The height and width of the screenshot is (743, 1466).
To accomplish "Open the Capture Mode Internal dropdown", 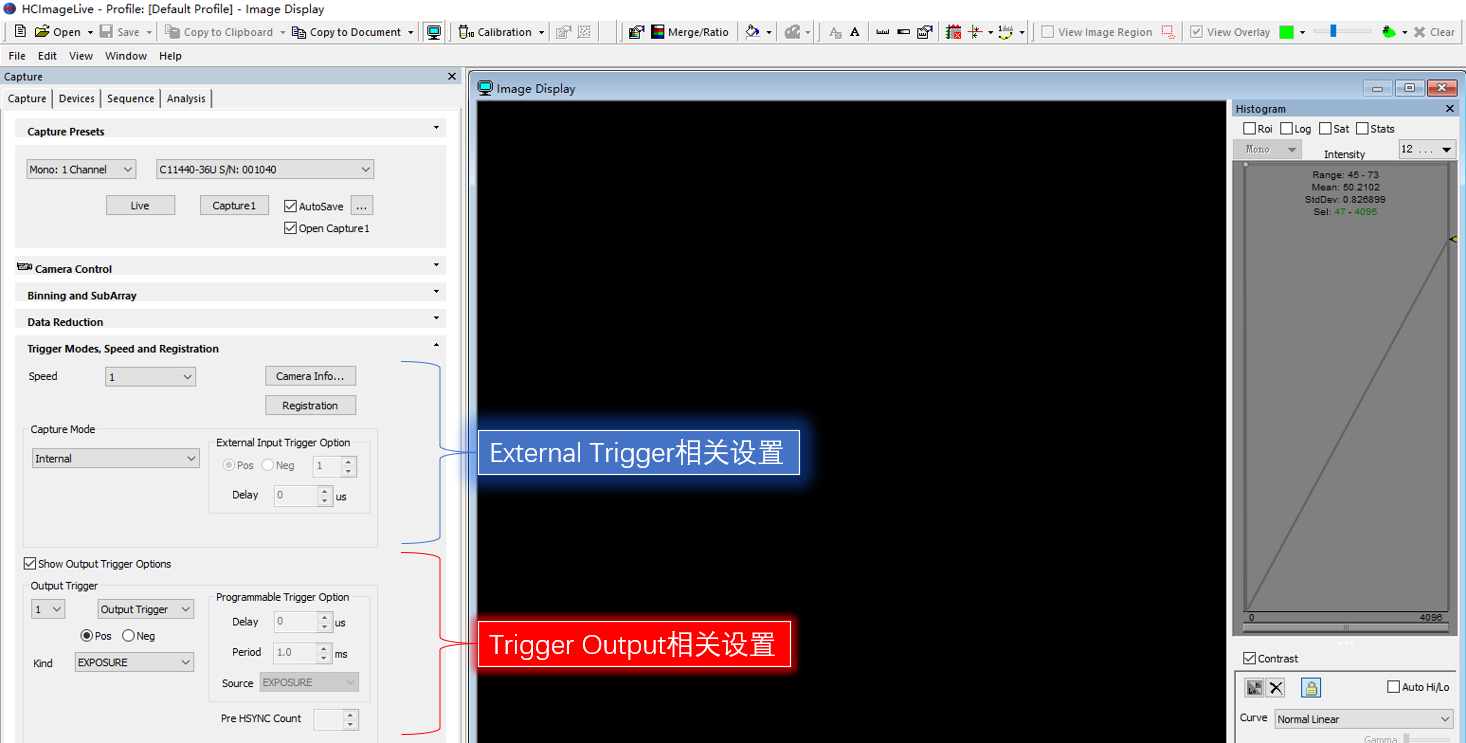I will [116, 459].
